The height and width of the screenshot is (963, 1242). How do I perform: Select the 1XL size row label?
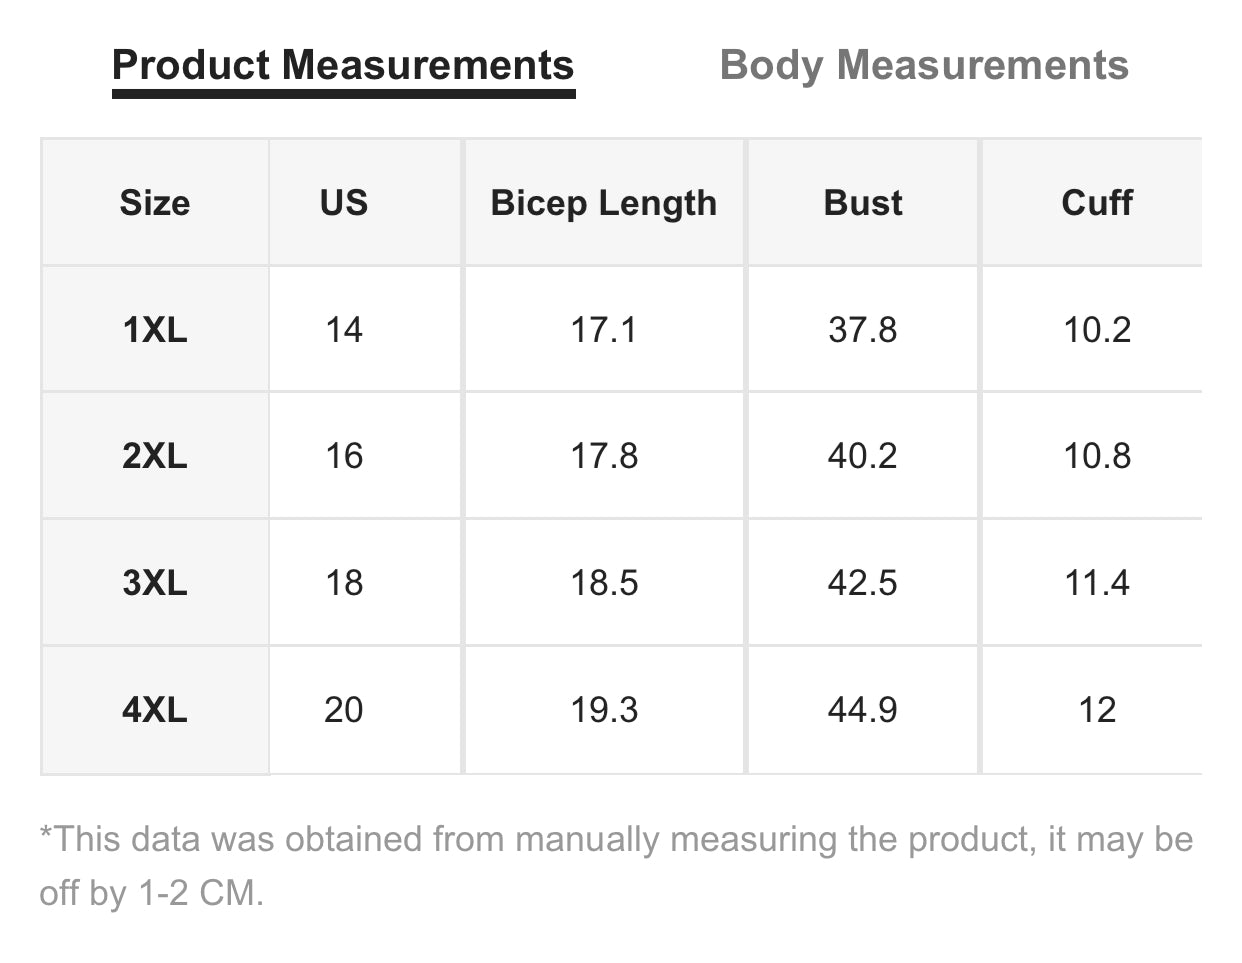coord(155,330)
